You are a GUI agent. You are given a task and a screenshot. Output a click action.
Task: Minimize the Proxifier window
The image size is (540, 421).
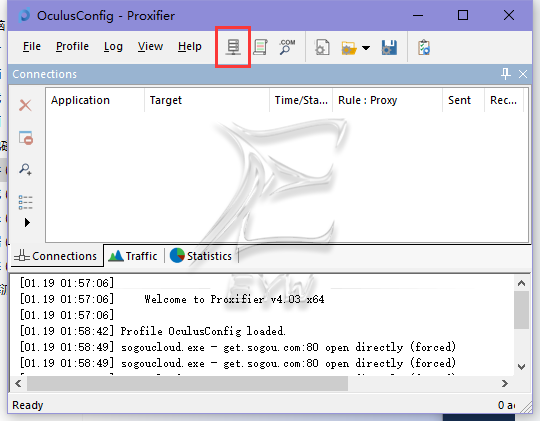418,16
